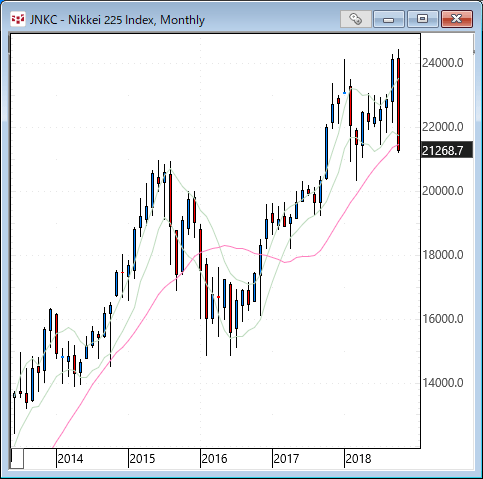Click the 24000.0 price axis label
The image size is (483, 479).
[x=443, y=63]
